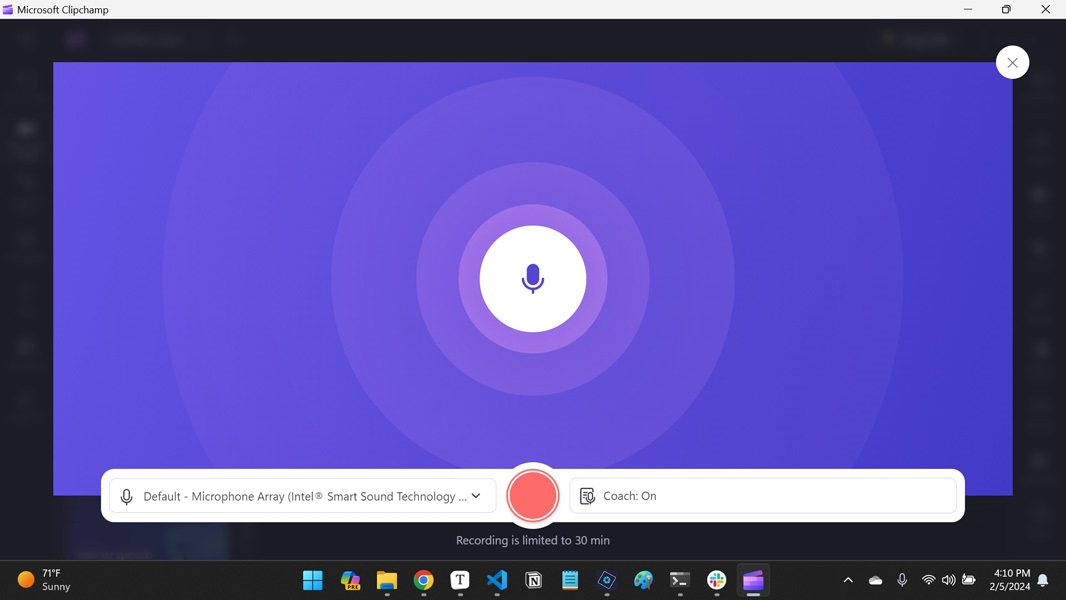Viewport: 1066px width, 600px height.
Task: Open File Explorer from the taskbar
Action: (386, 580)
